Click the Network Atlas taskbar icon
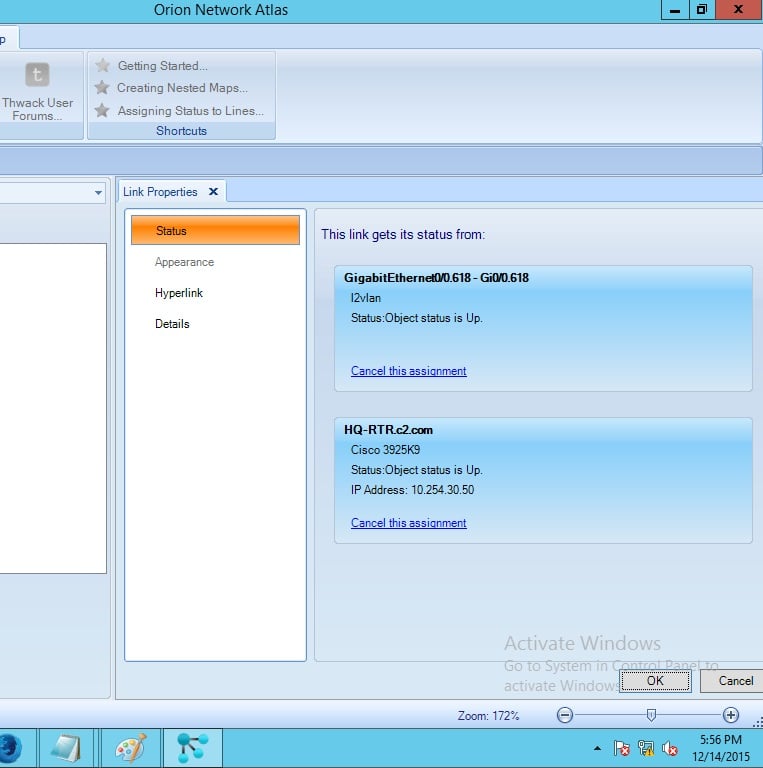Image resolution: width=763 pixels, height=768 pixels. point(192,748)
